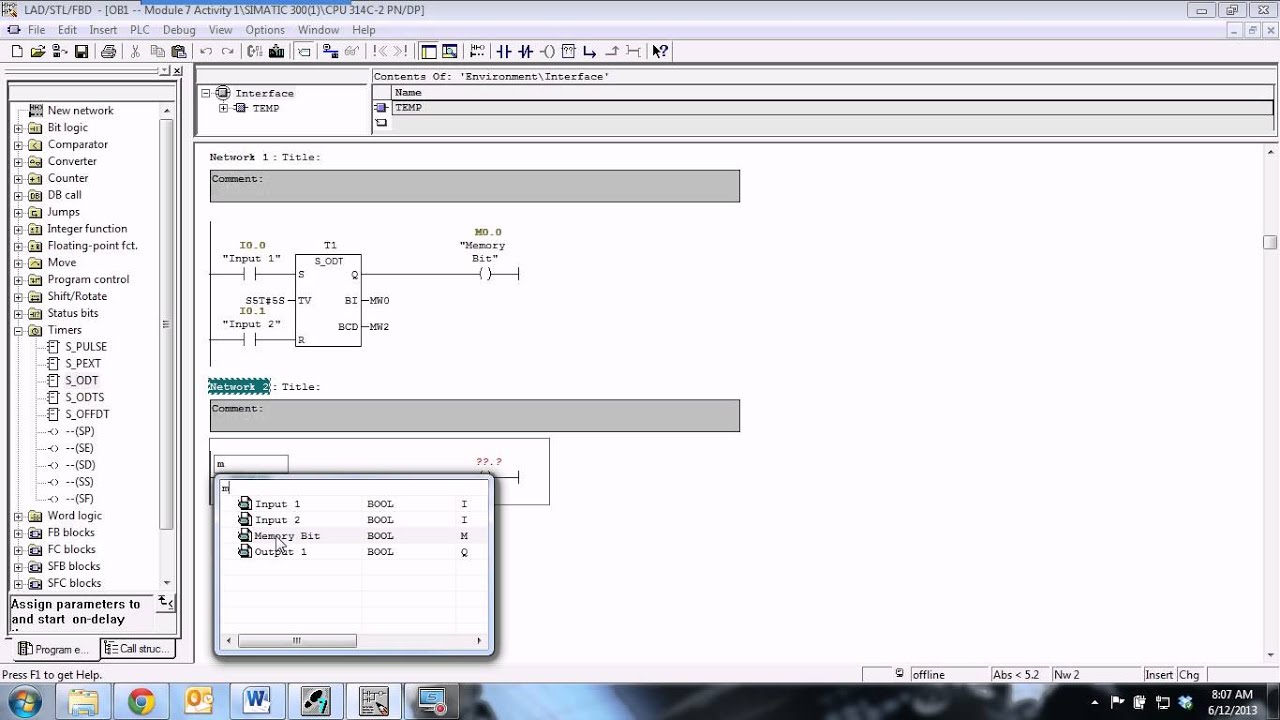Close the program elements pane

(178, 71)
